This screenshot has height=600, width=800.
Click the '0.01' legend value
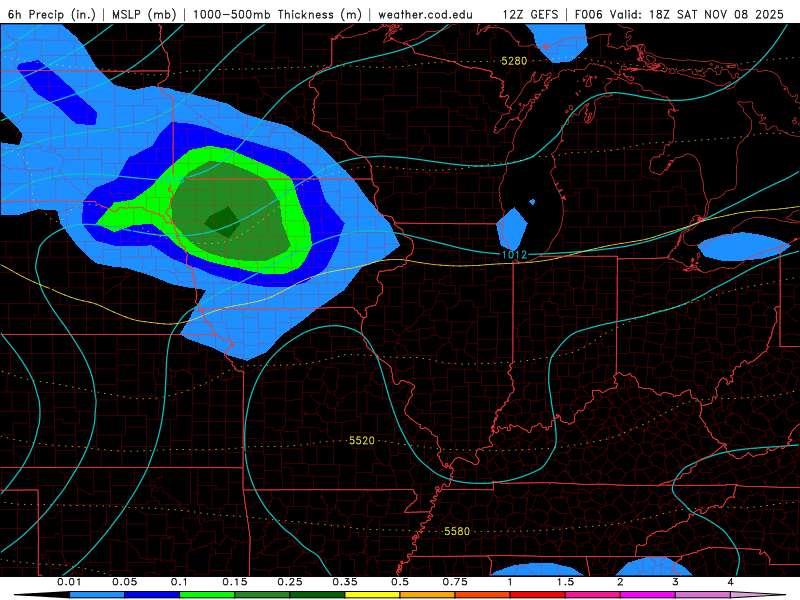(69, 582)
